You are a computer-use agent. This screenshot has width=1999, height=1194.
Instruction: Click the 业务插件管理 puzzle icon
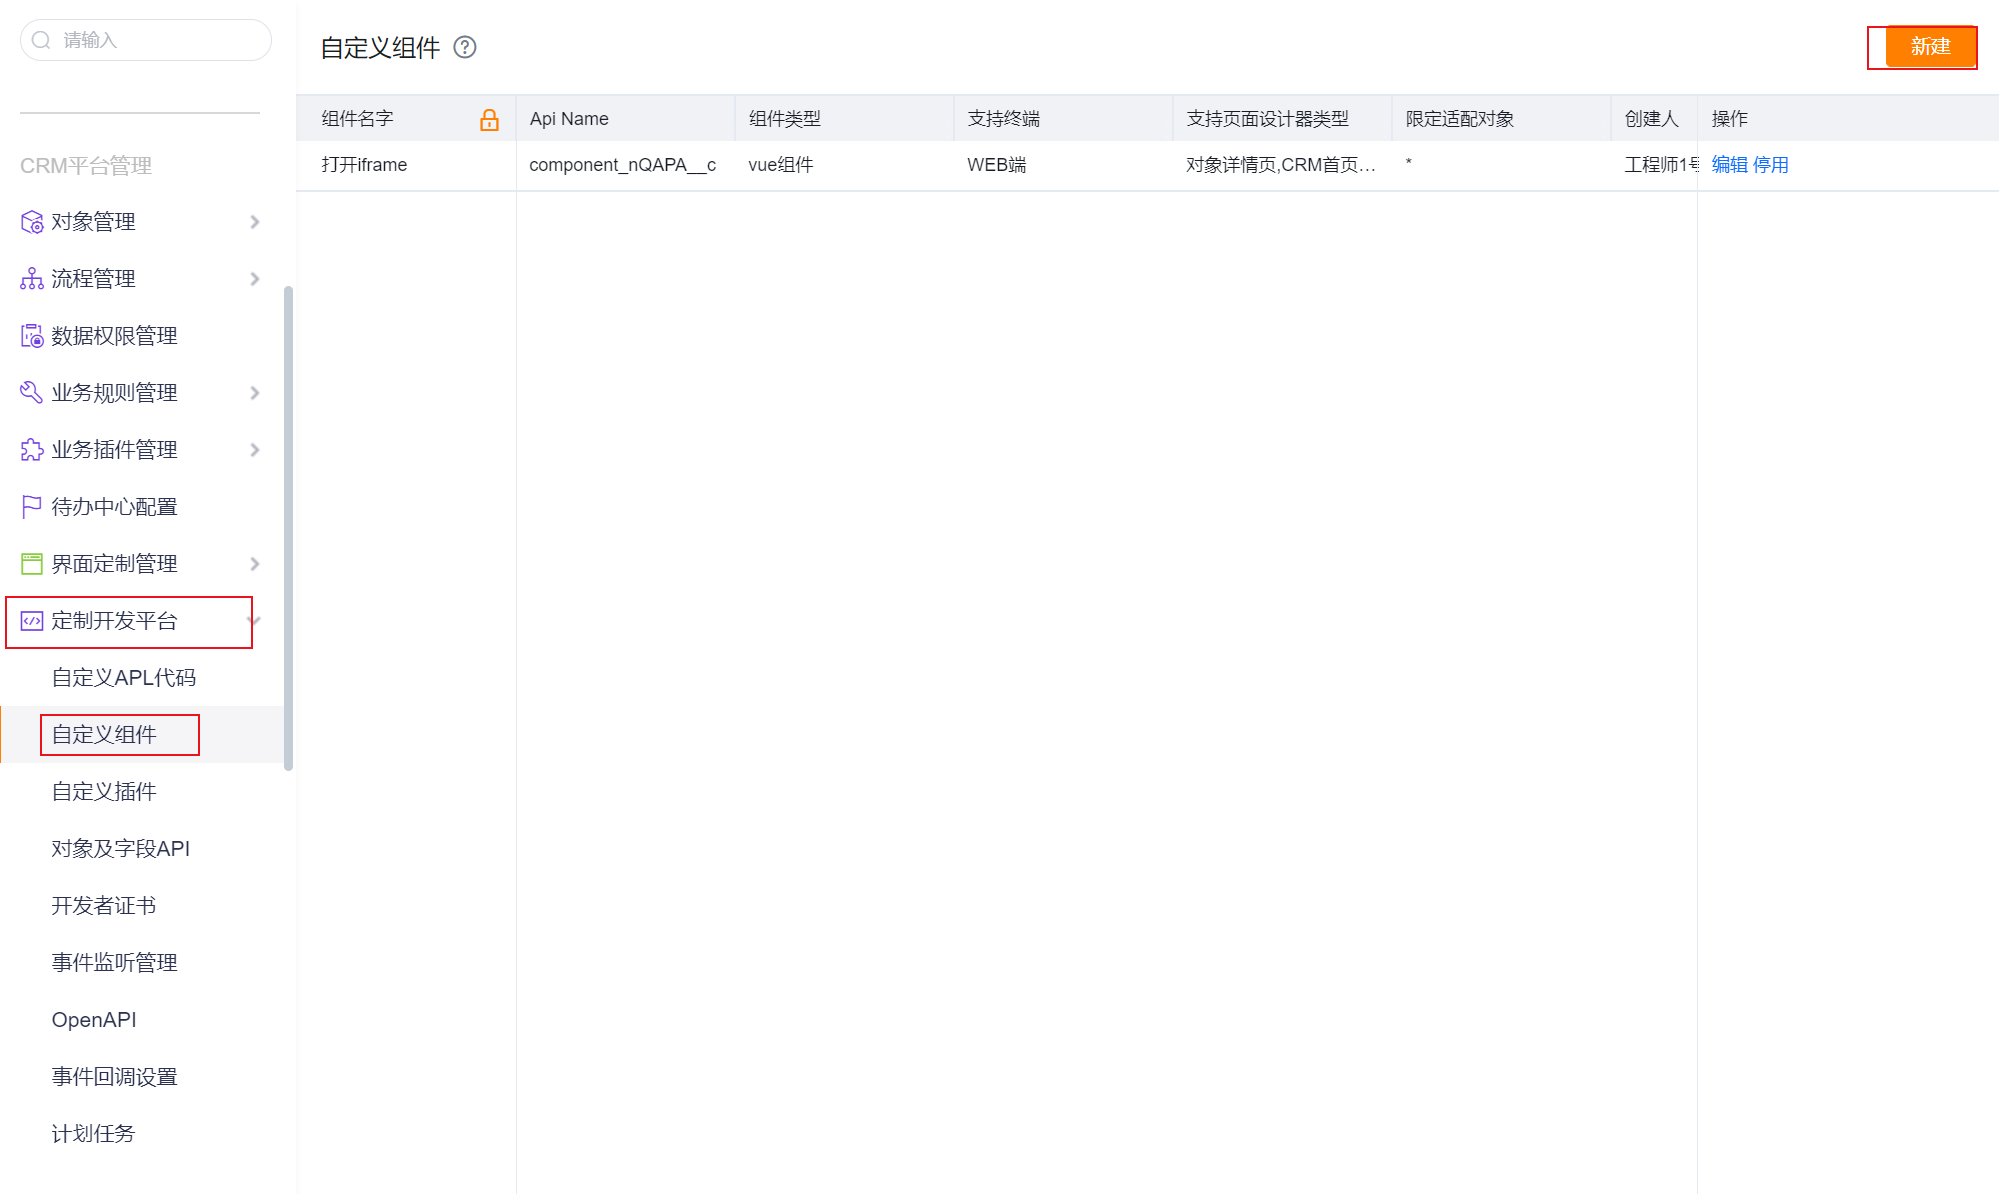click(x=32, y=450)
